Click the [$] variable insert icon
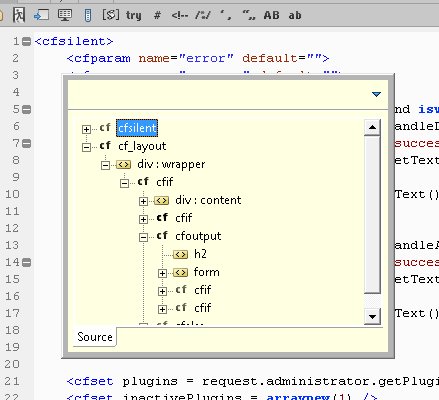This screenshot has height=400, width=439. (111, 15)
